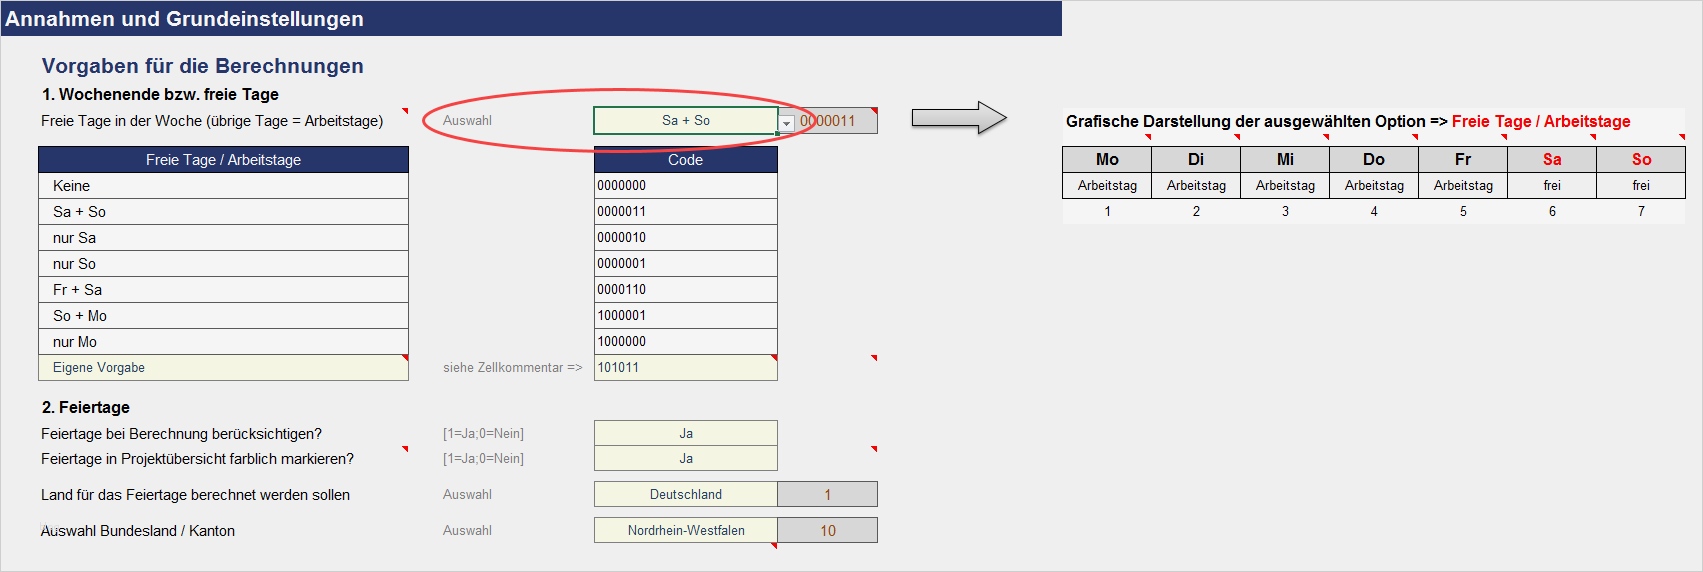Select the Ja cell for Feiertage berücksichtigen
The height and width of the screenshot is (572, 1703).
[685, 433]
